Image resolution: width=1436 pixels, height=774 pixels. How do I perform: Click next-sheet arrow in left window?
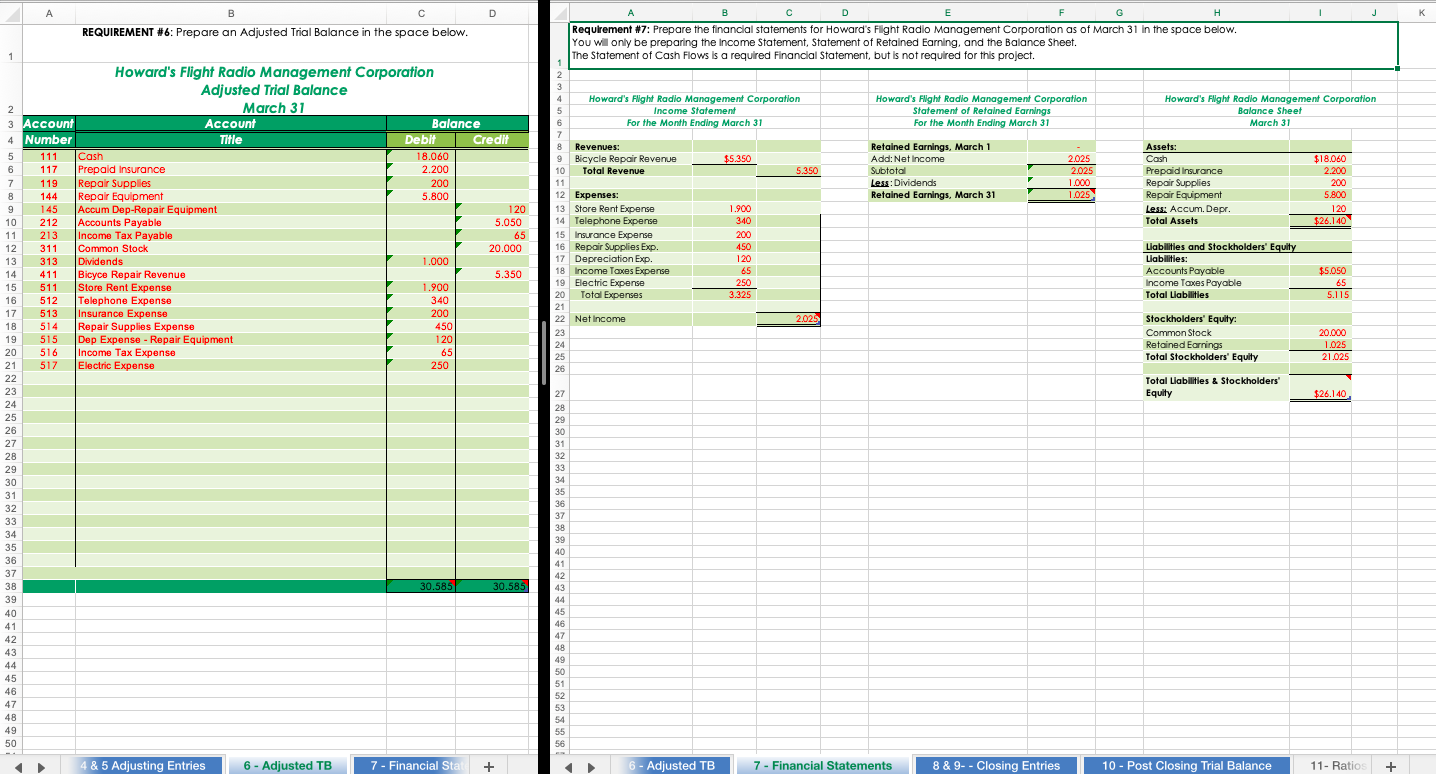click(41, 766)
